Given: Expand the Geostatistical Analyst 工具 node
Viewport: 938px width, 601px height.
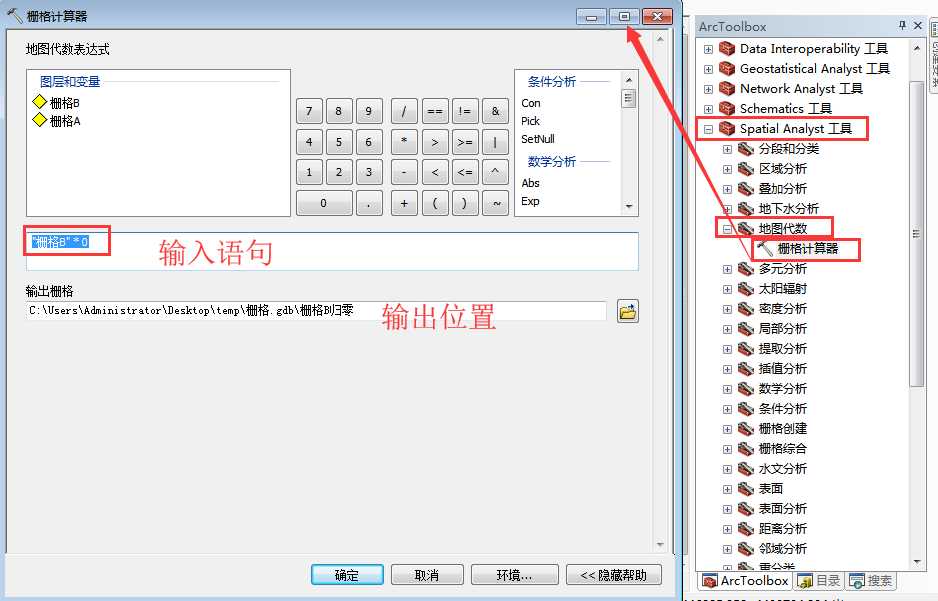Looking at the screenshot, I should 708,69.
